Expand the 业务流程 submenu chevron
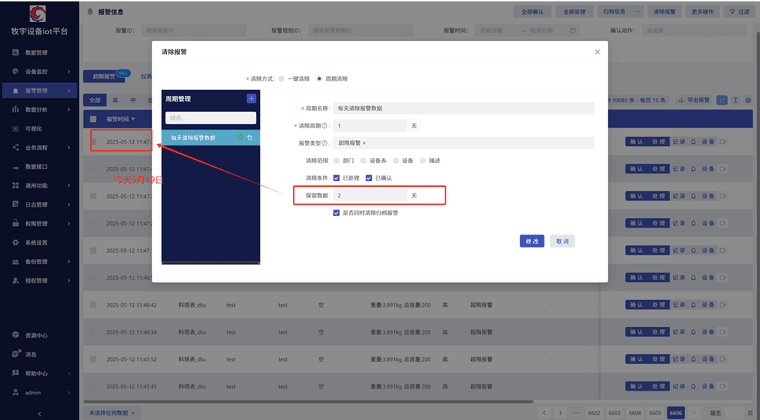The width and height of the screenshot is (760, 420). tap(69, 148)
